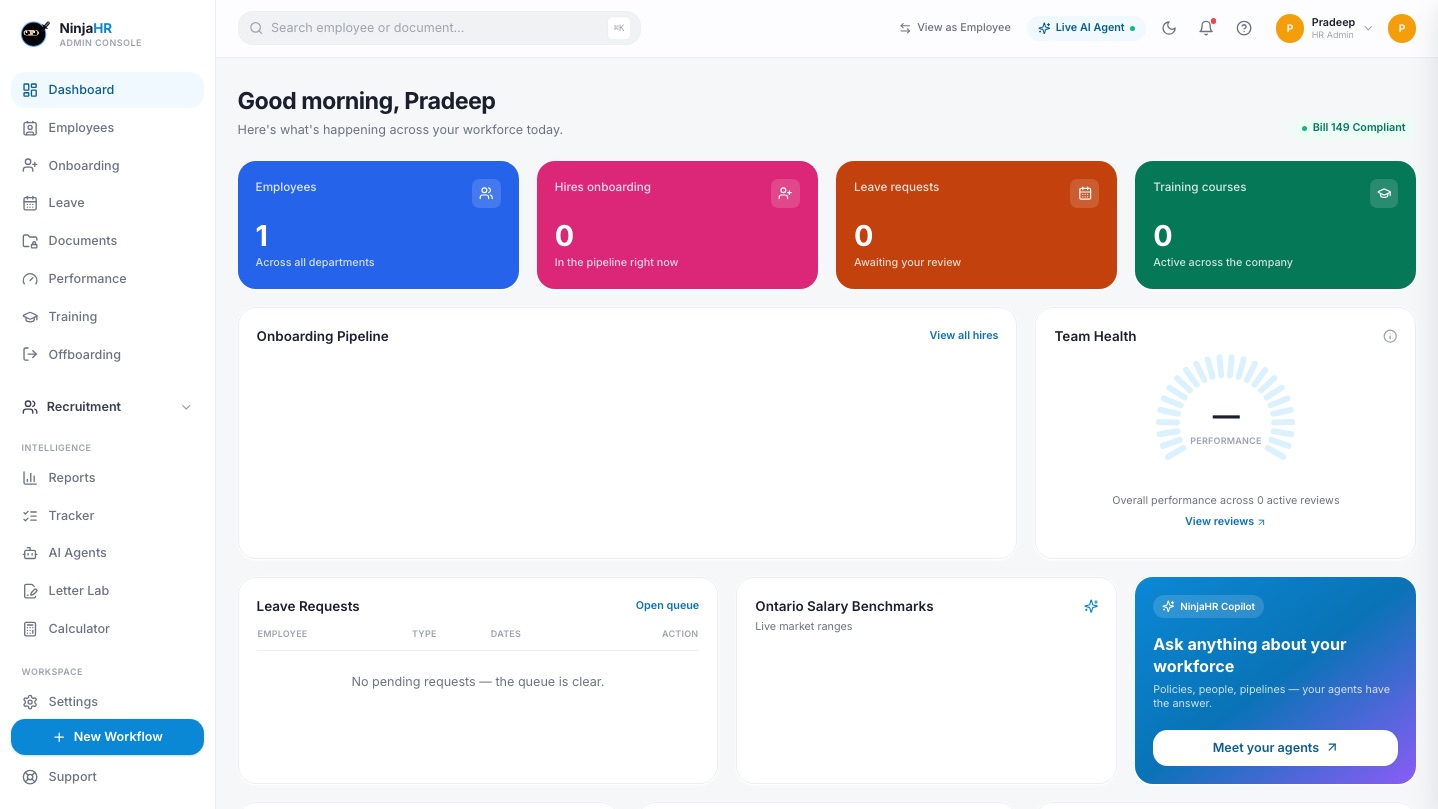1438x809 pixels.
Task: Open the notifications bell
Action: click(x=1206, y=28)
